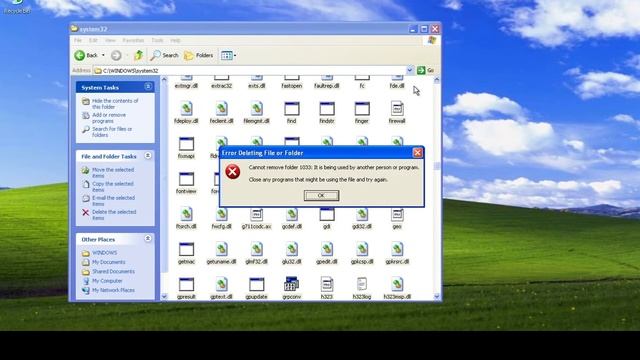Click E-mail the selected items link

pyautogui.click(x=113, y=200)
